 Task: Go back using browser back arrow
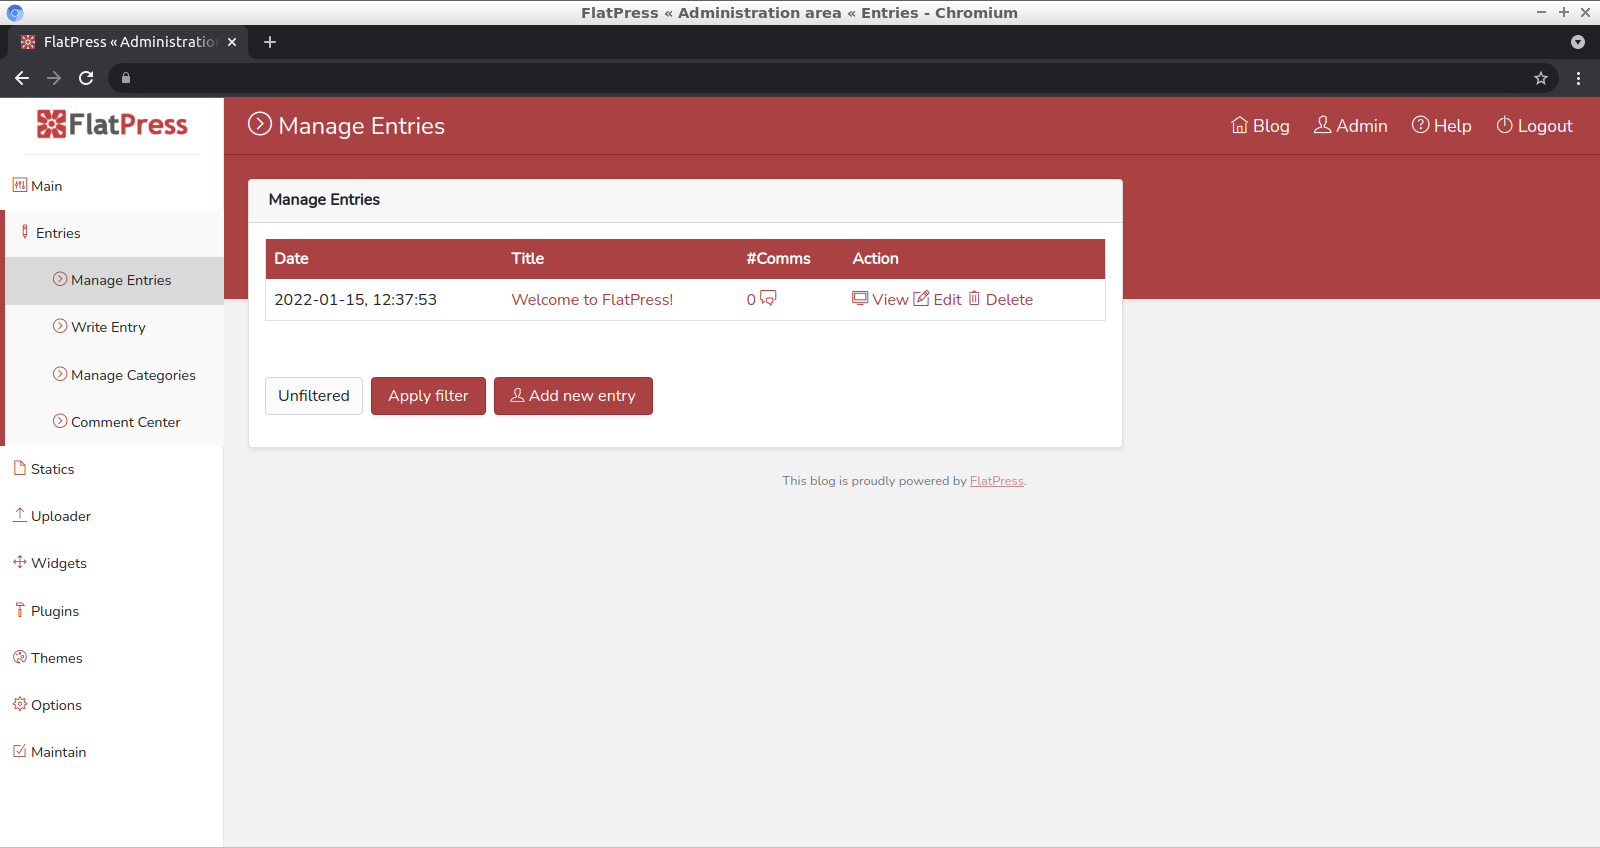[22, 78]
